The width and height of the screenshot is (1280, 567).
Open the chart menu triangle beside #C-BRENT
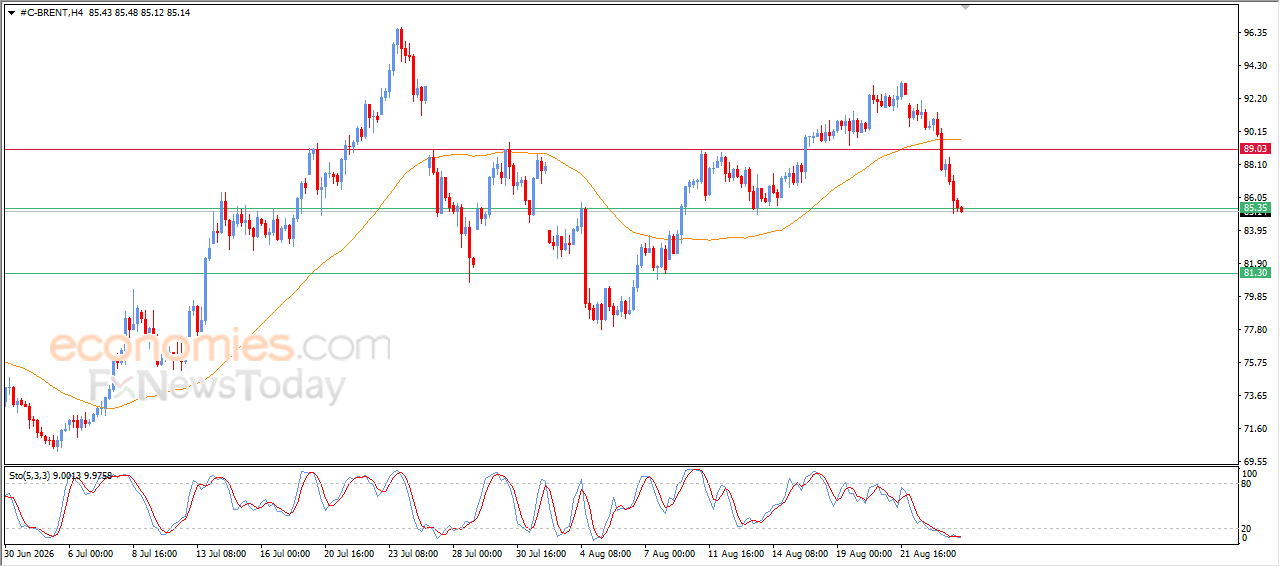point(11,12)
